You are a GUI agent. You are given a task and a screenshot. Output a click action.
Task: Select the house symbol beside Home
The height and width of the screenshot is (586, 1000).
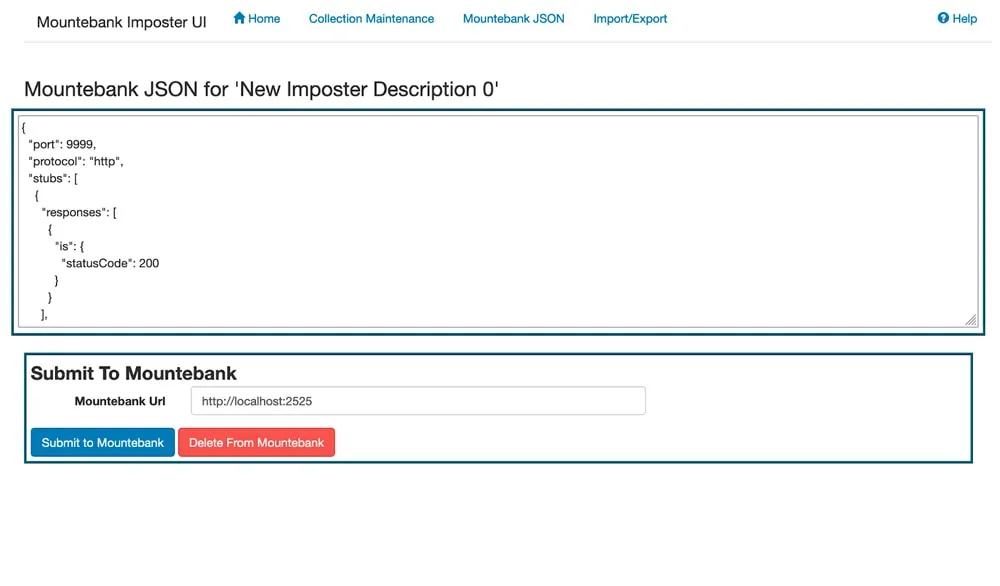point(238,17)
